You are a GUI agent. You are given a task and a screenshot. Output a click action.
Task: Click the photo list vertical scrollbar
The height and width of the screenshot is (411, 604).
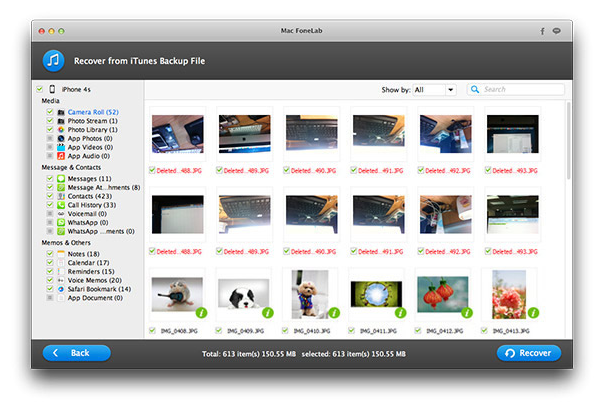569,140
